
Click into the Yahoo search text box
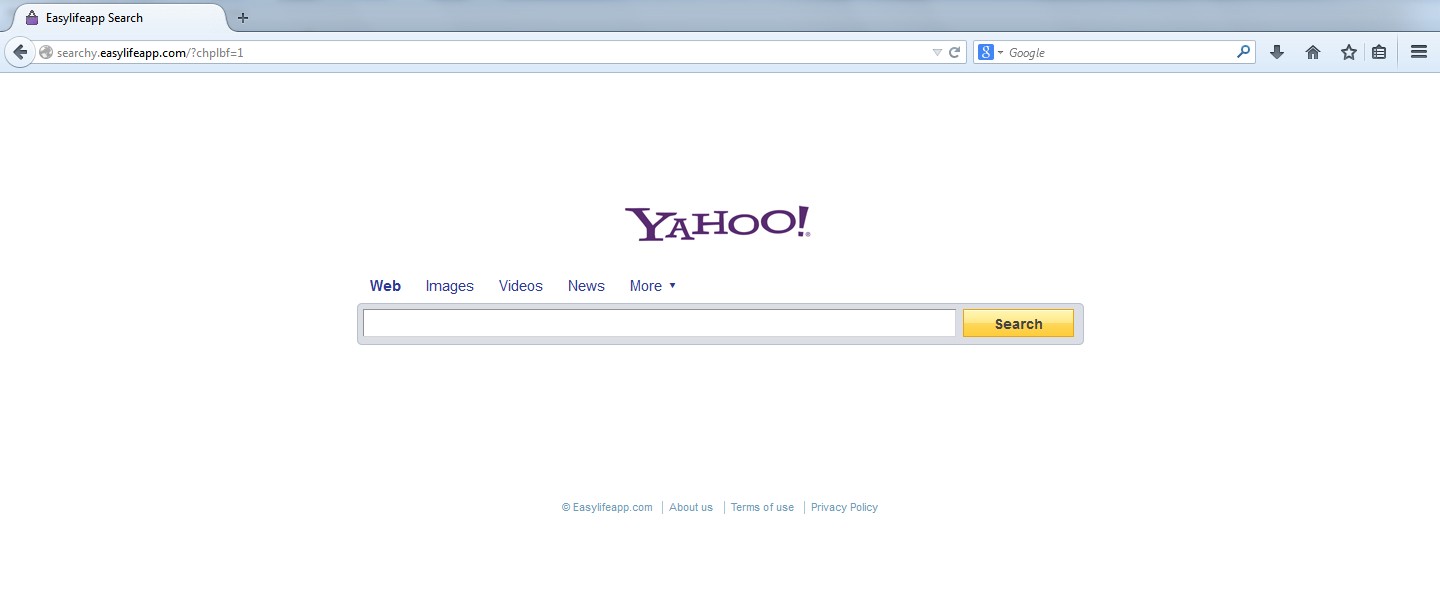click(x=659, y=323)
